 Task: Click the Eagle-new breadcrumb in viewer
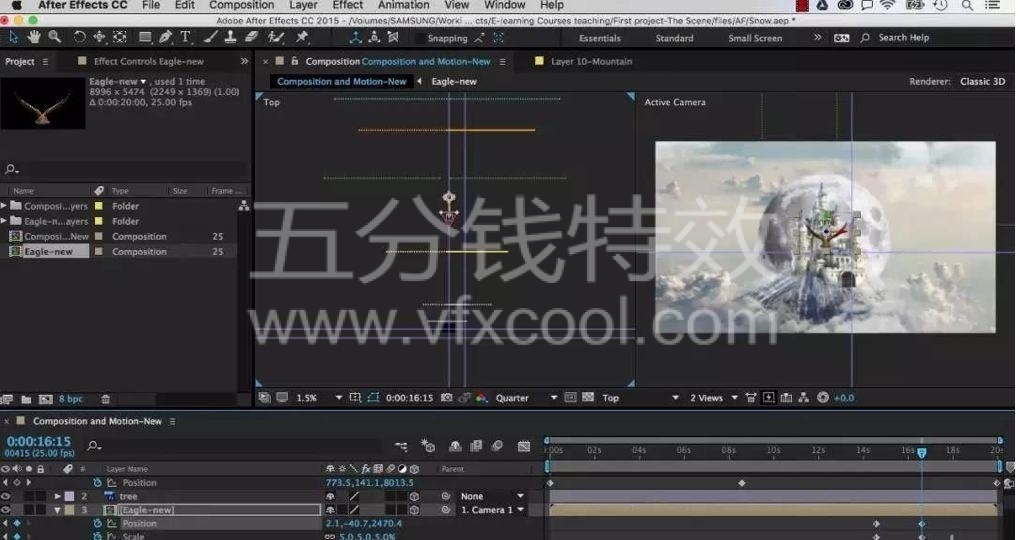pyautogui.click(x=453, y=81)
